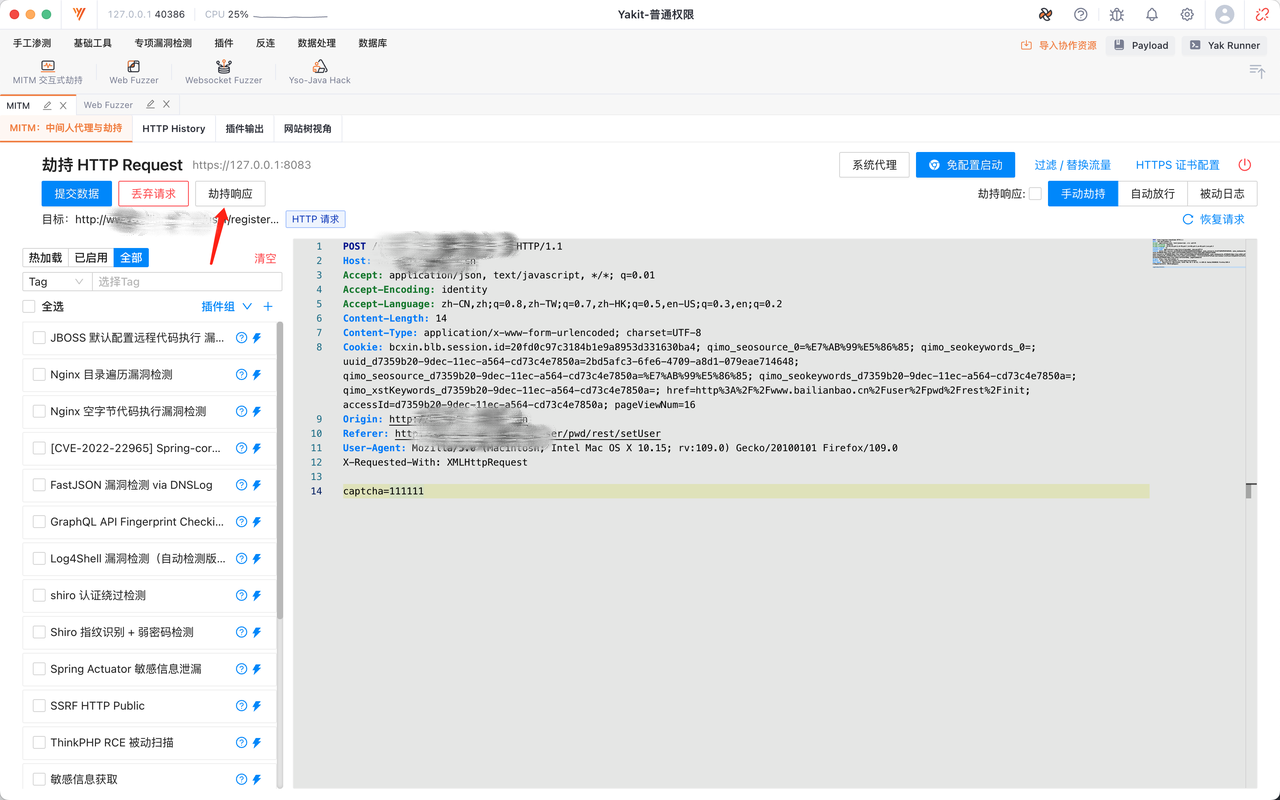
Task: Click the red power stop-hijack icon
Action: click(1245, 165)
